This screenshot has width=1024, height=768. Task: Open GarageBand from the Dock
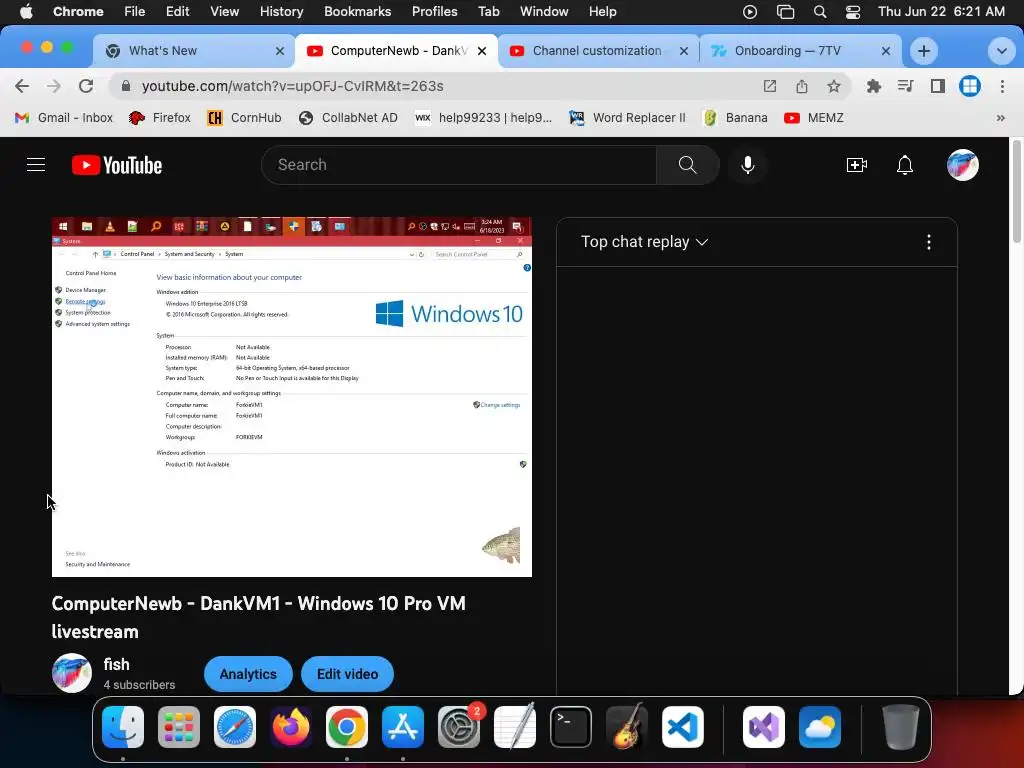click(x=627, y=727)
